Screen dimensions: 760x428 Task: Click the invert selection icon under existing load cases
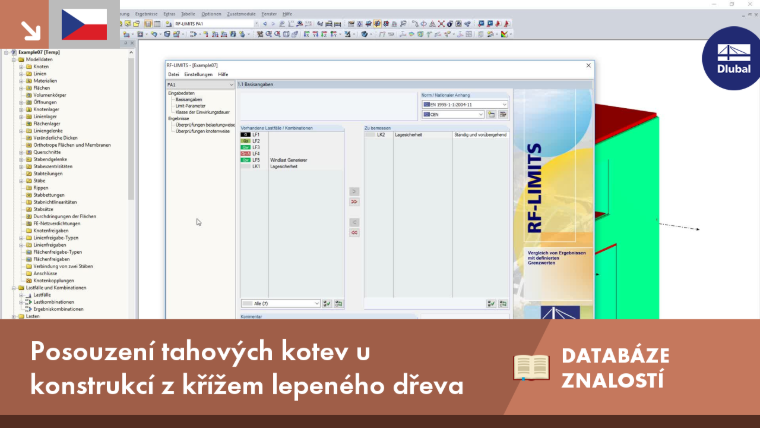coord(339,303)
